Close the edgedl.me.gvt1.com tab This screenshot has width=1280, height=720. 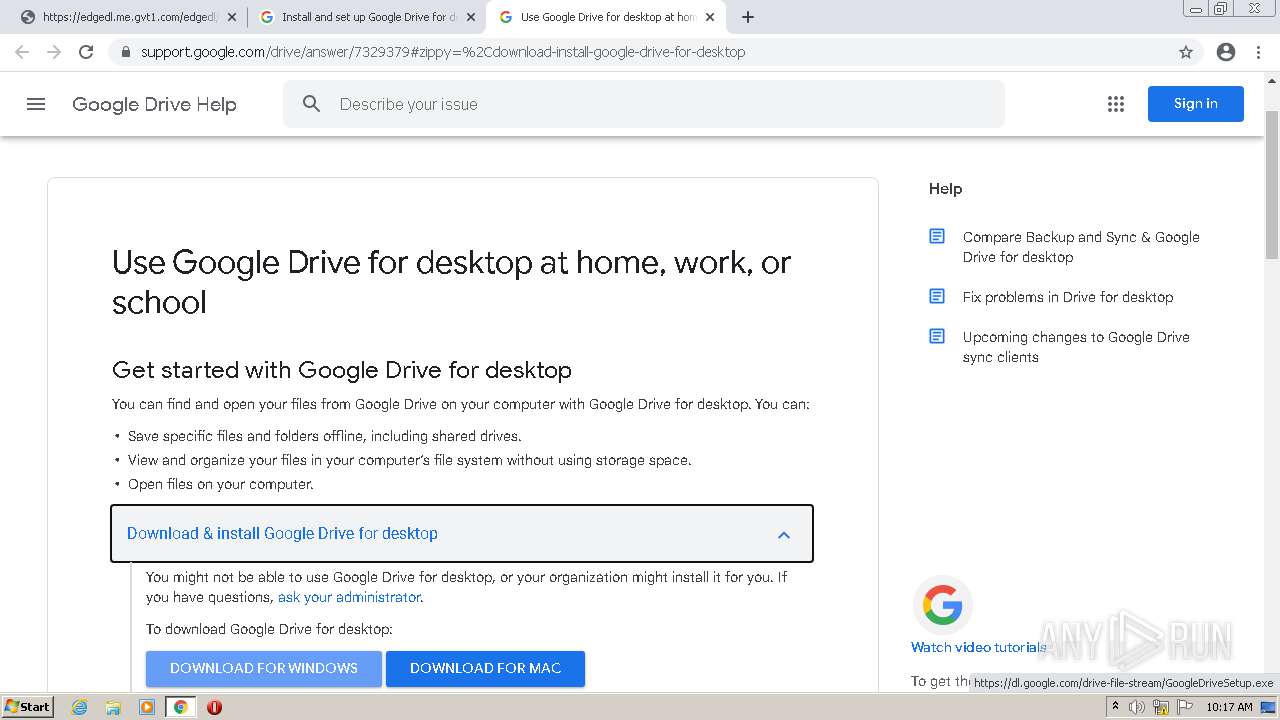(231, 17)
